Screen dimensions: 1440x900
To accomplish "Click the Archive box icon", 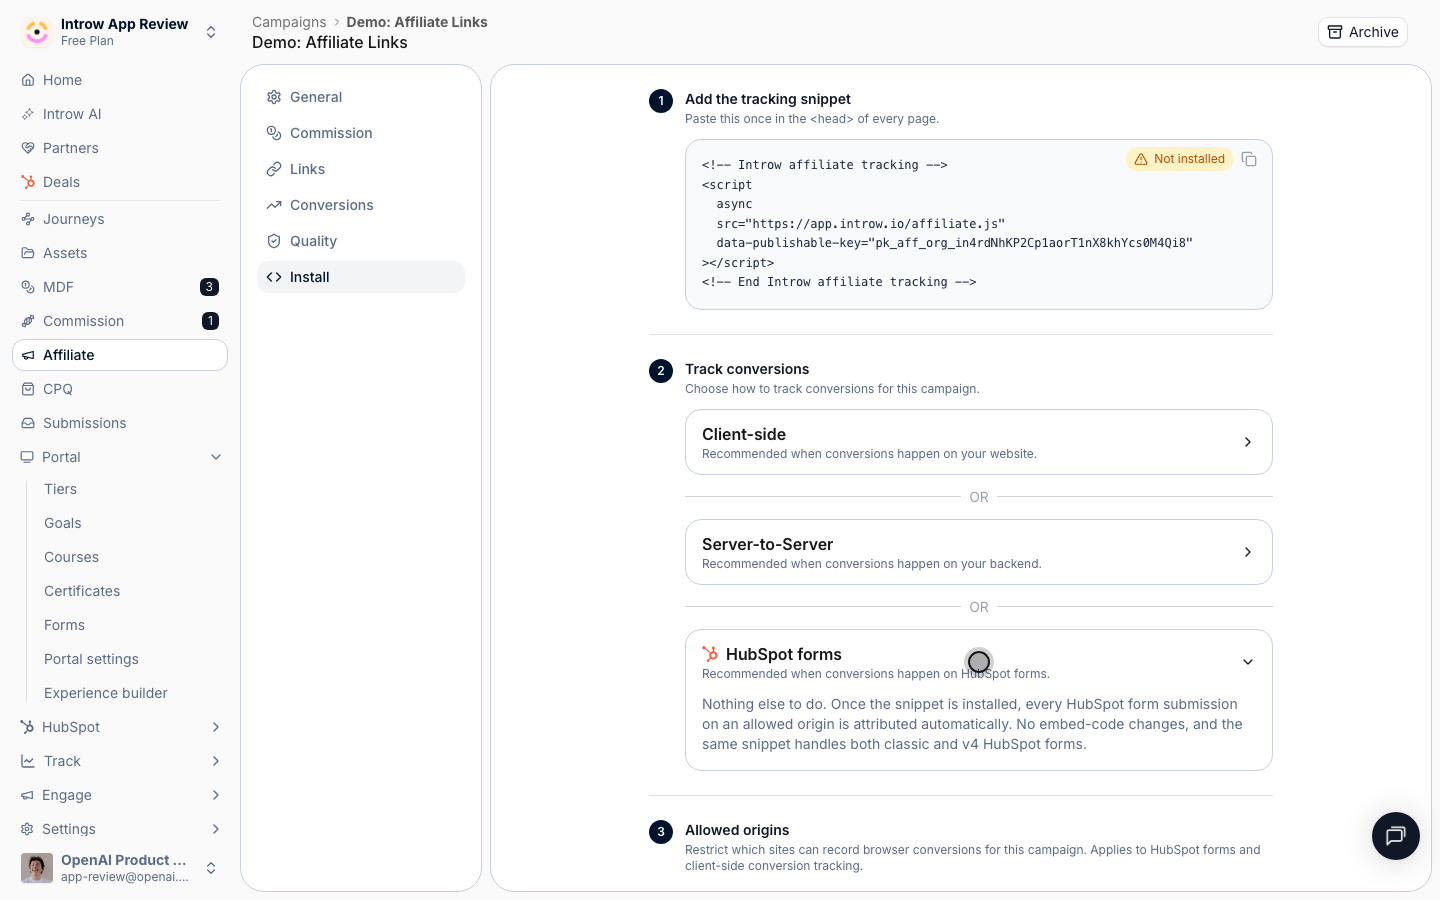I will [1335, 32].
